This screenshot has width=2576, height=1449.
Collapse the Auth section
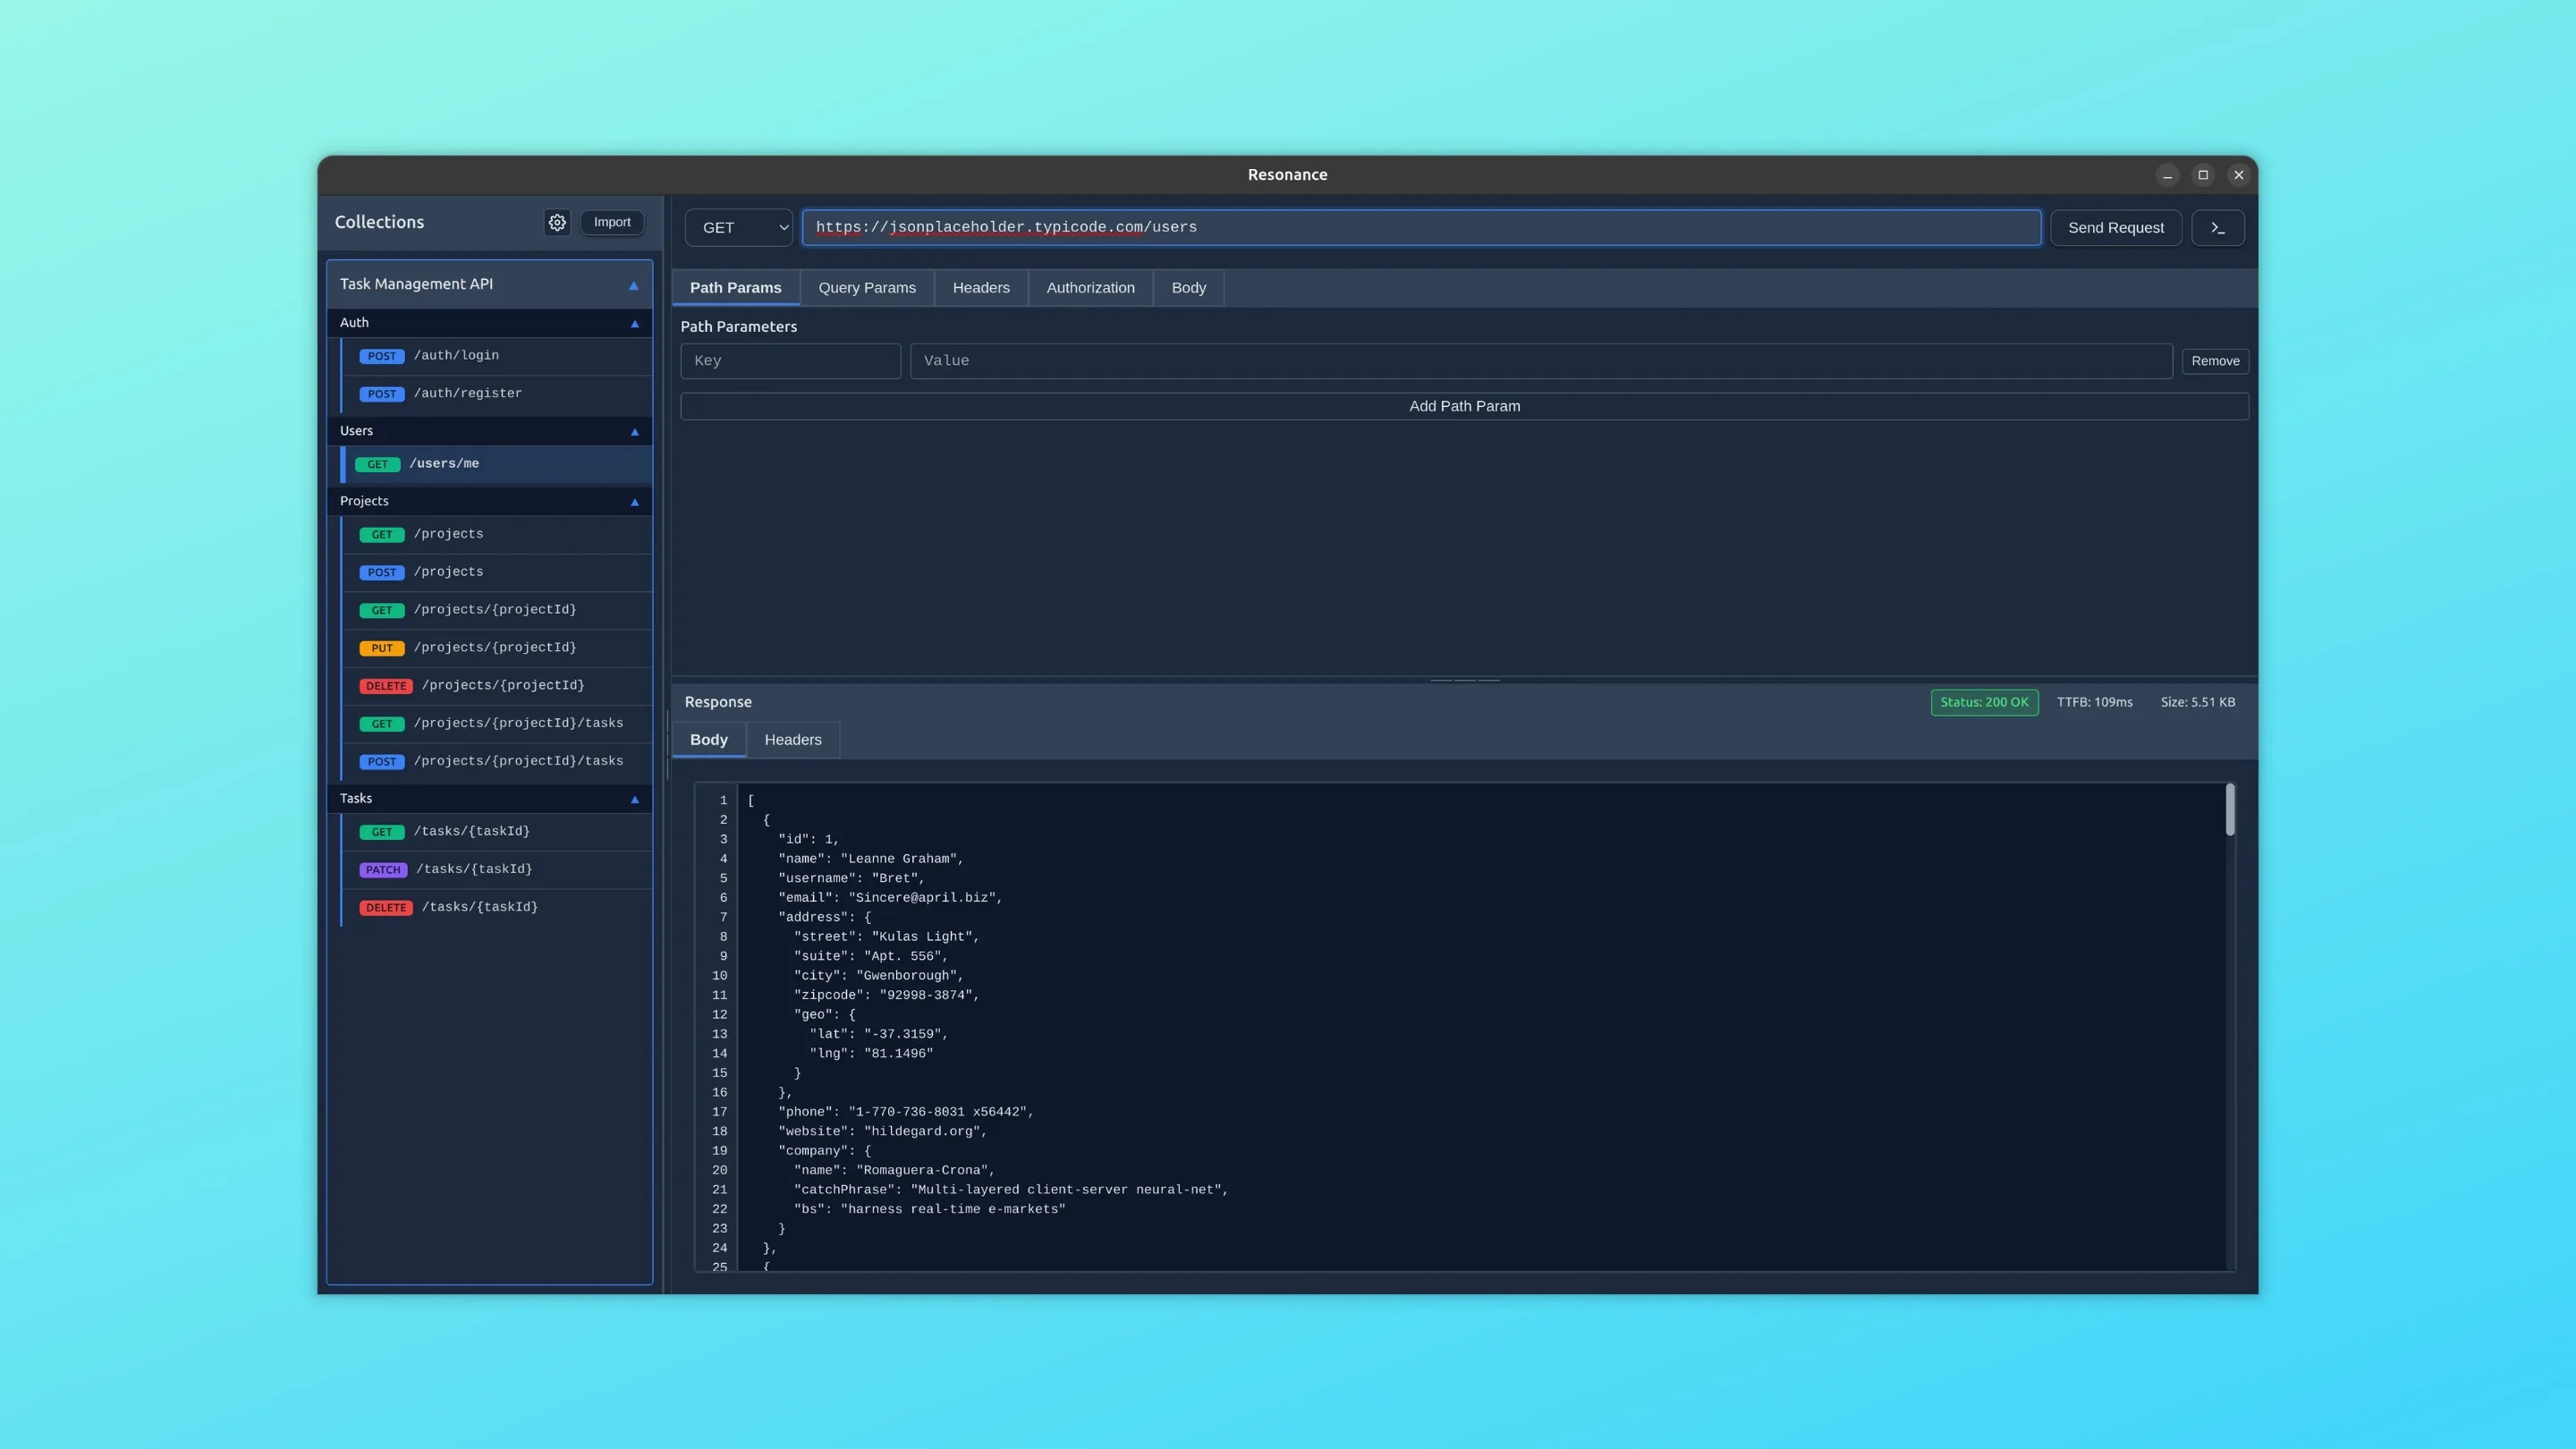pyautogui.click(x=634, y=323)
